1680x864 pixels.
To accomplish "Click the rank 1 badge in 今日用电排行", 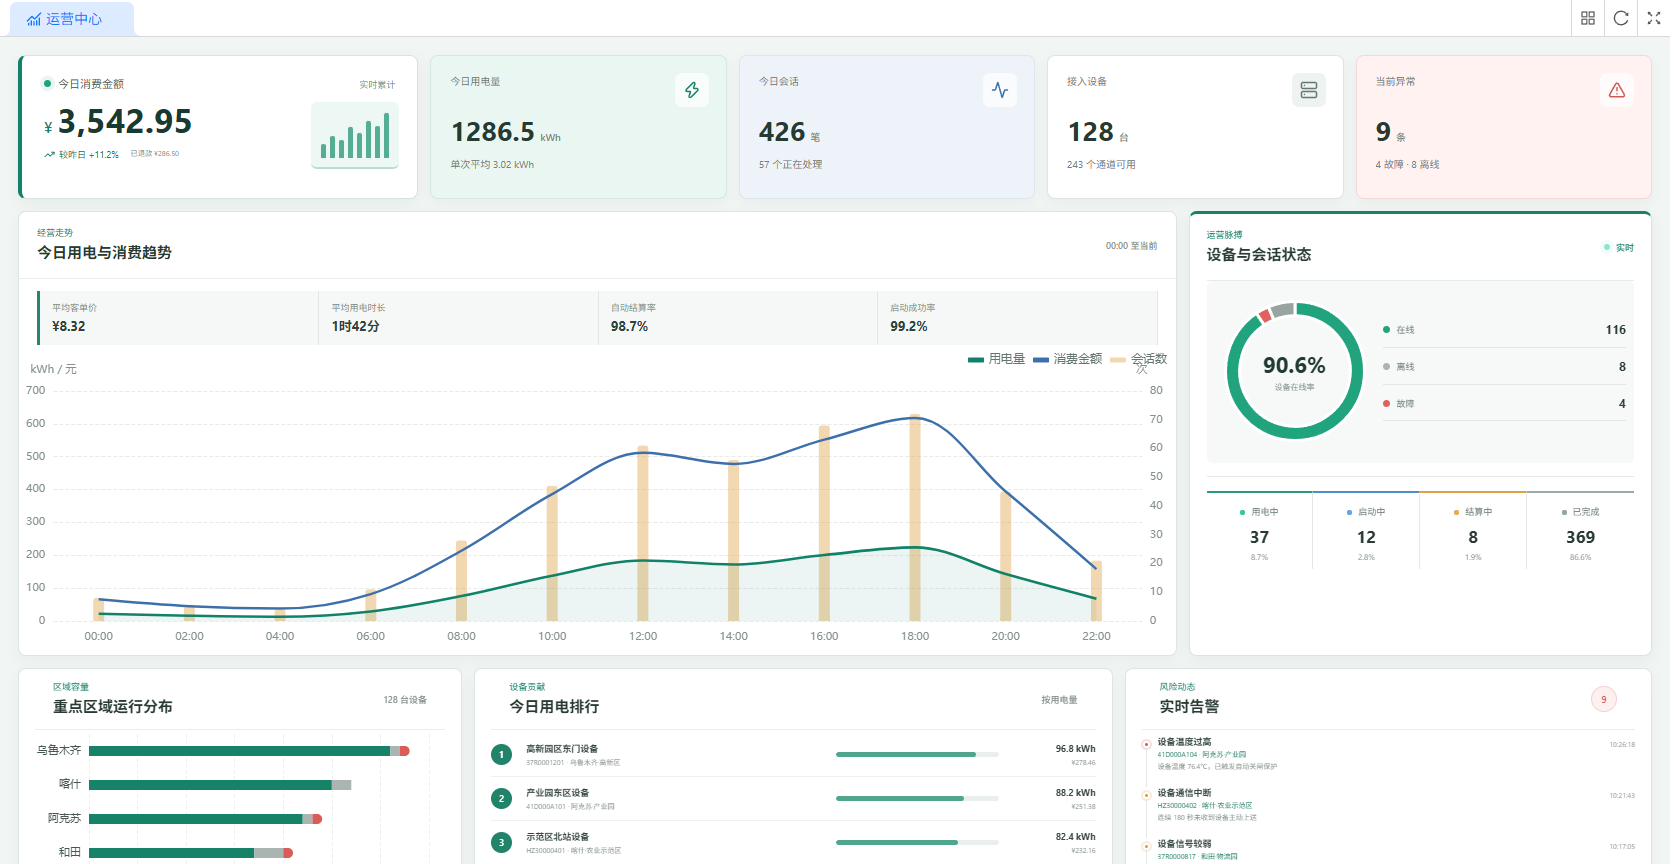I will coord(502,755).
